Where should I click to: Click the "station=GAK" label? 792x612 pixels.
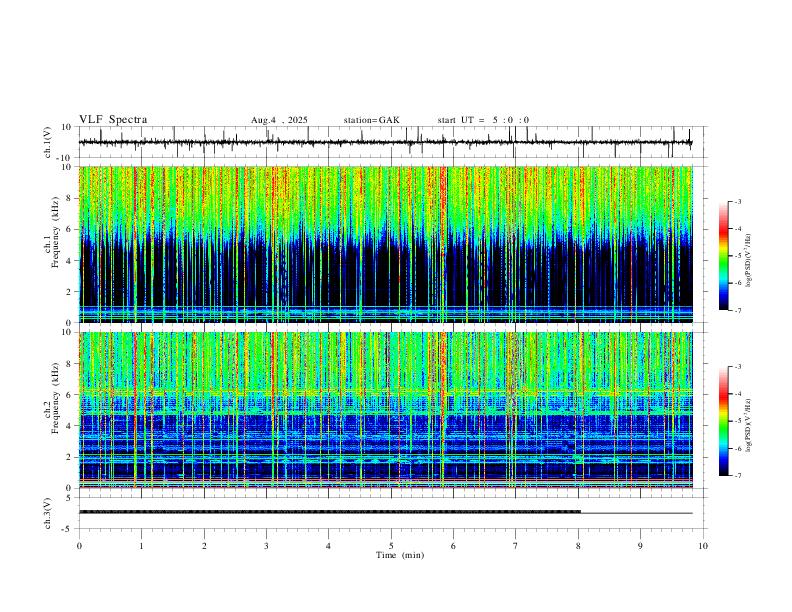[372, 120]
